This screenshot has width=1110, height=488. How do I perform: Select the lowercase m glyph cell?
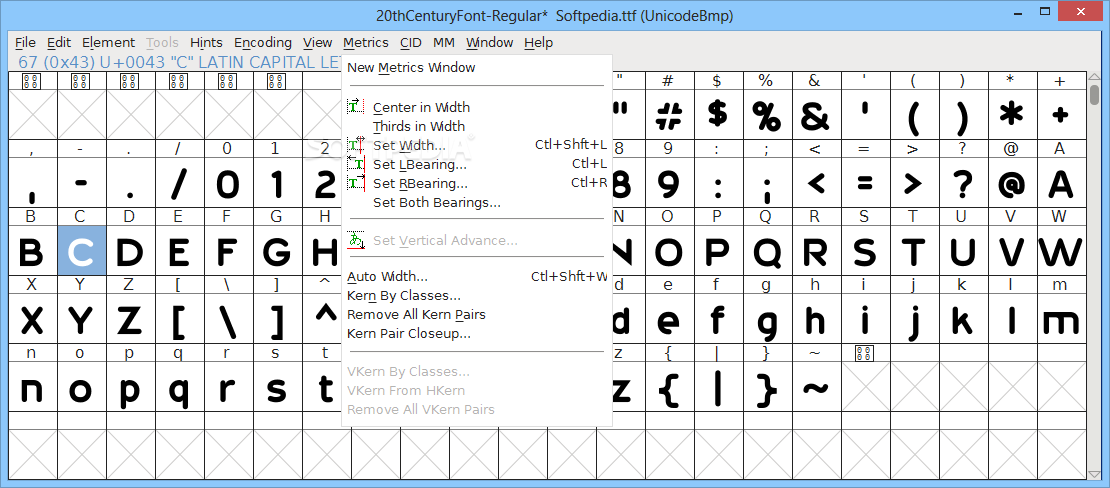[1060, 319]
